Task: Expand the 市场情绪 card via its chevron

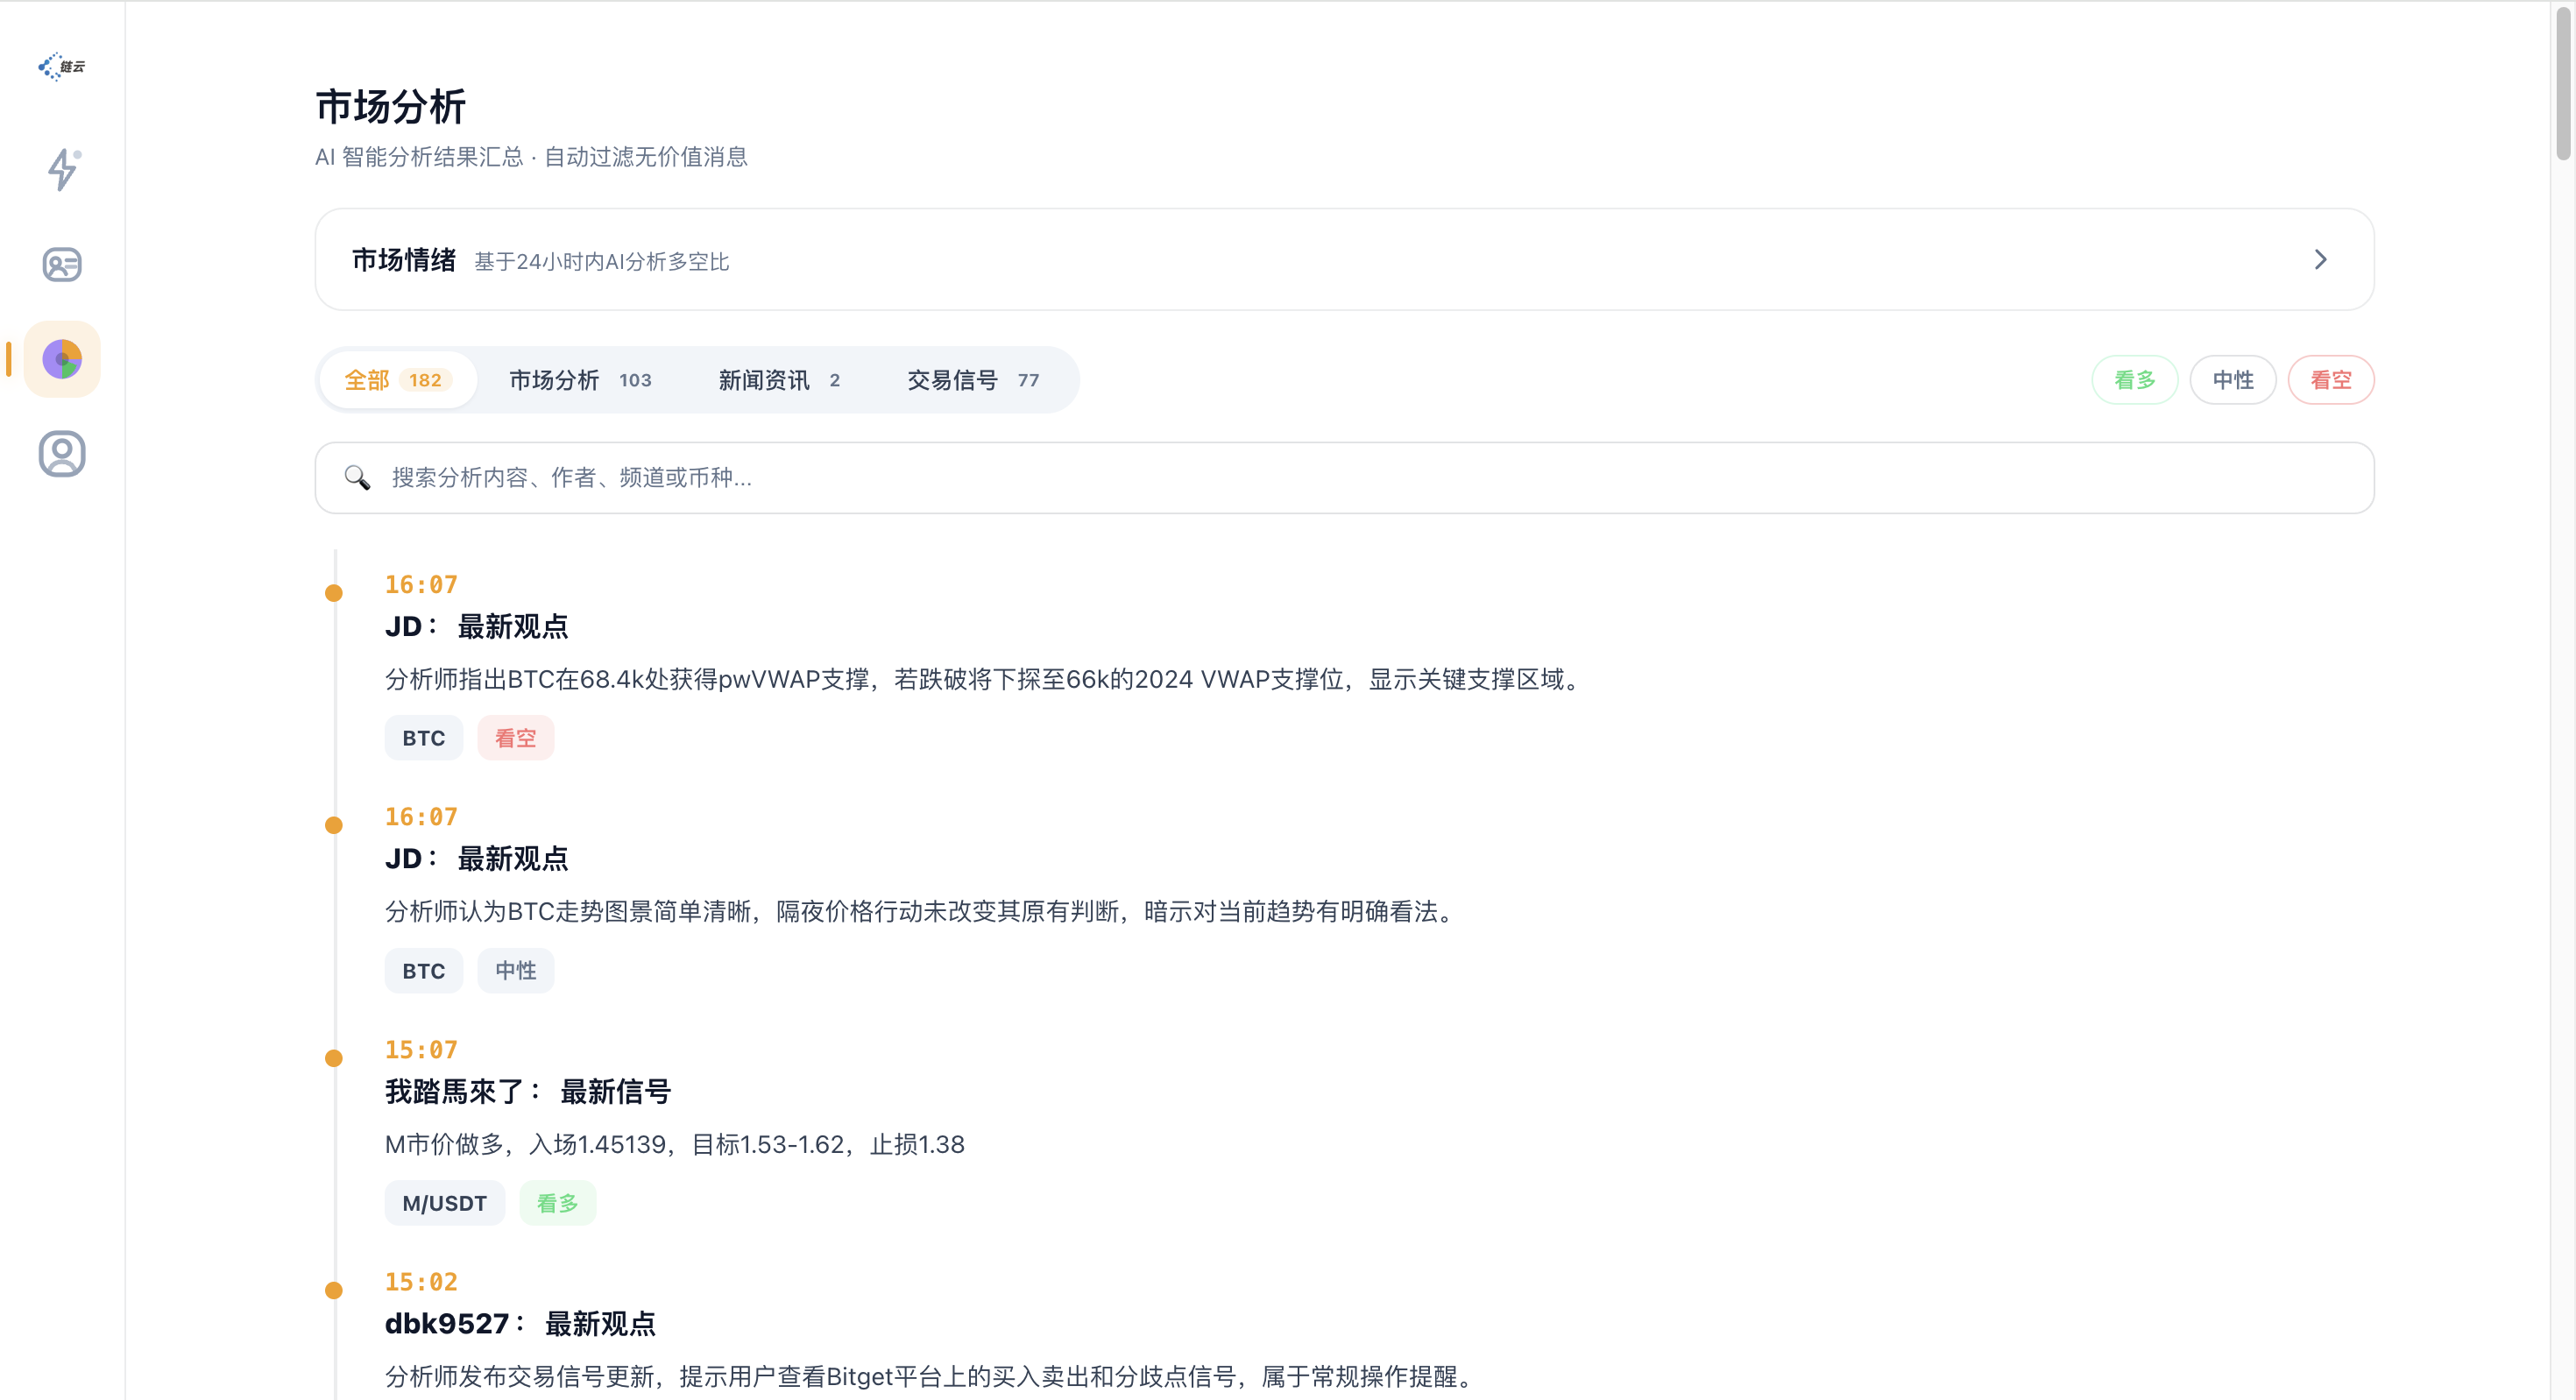Action: [2321, 259]
